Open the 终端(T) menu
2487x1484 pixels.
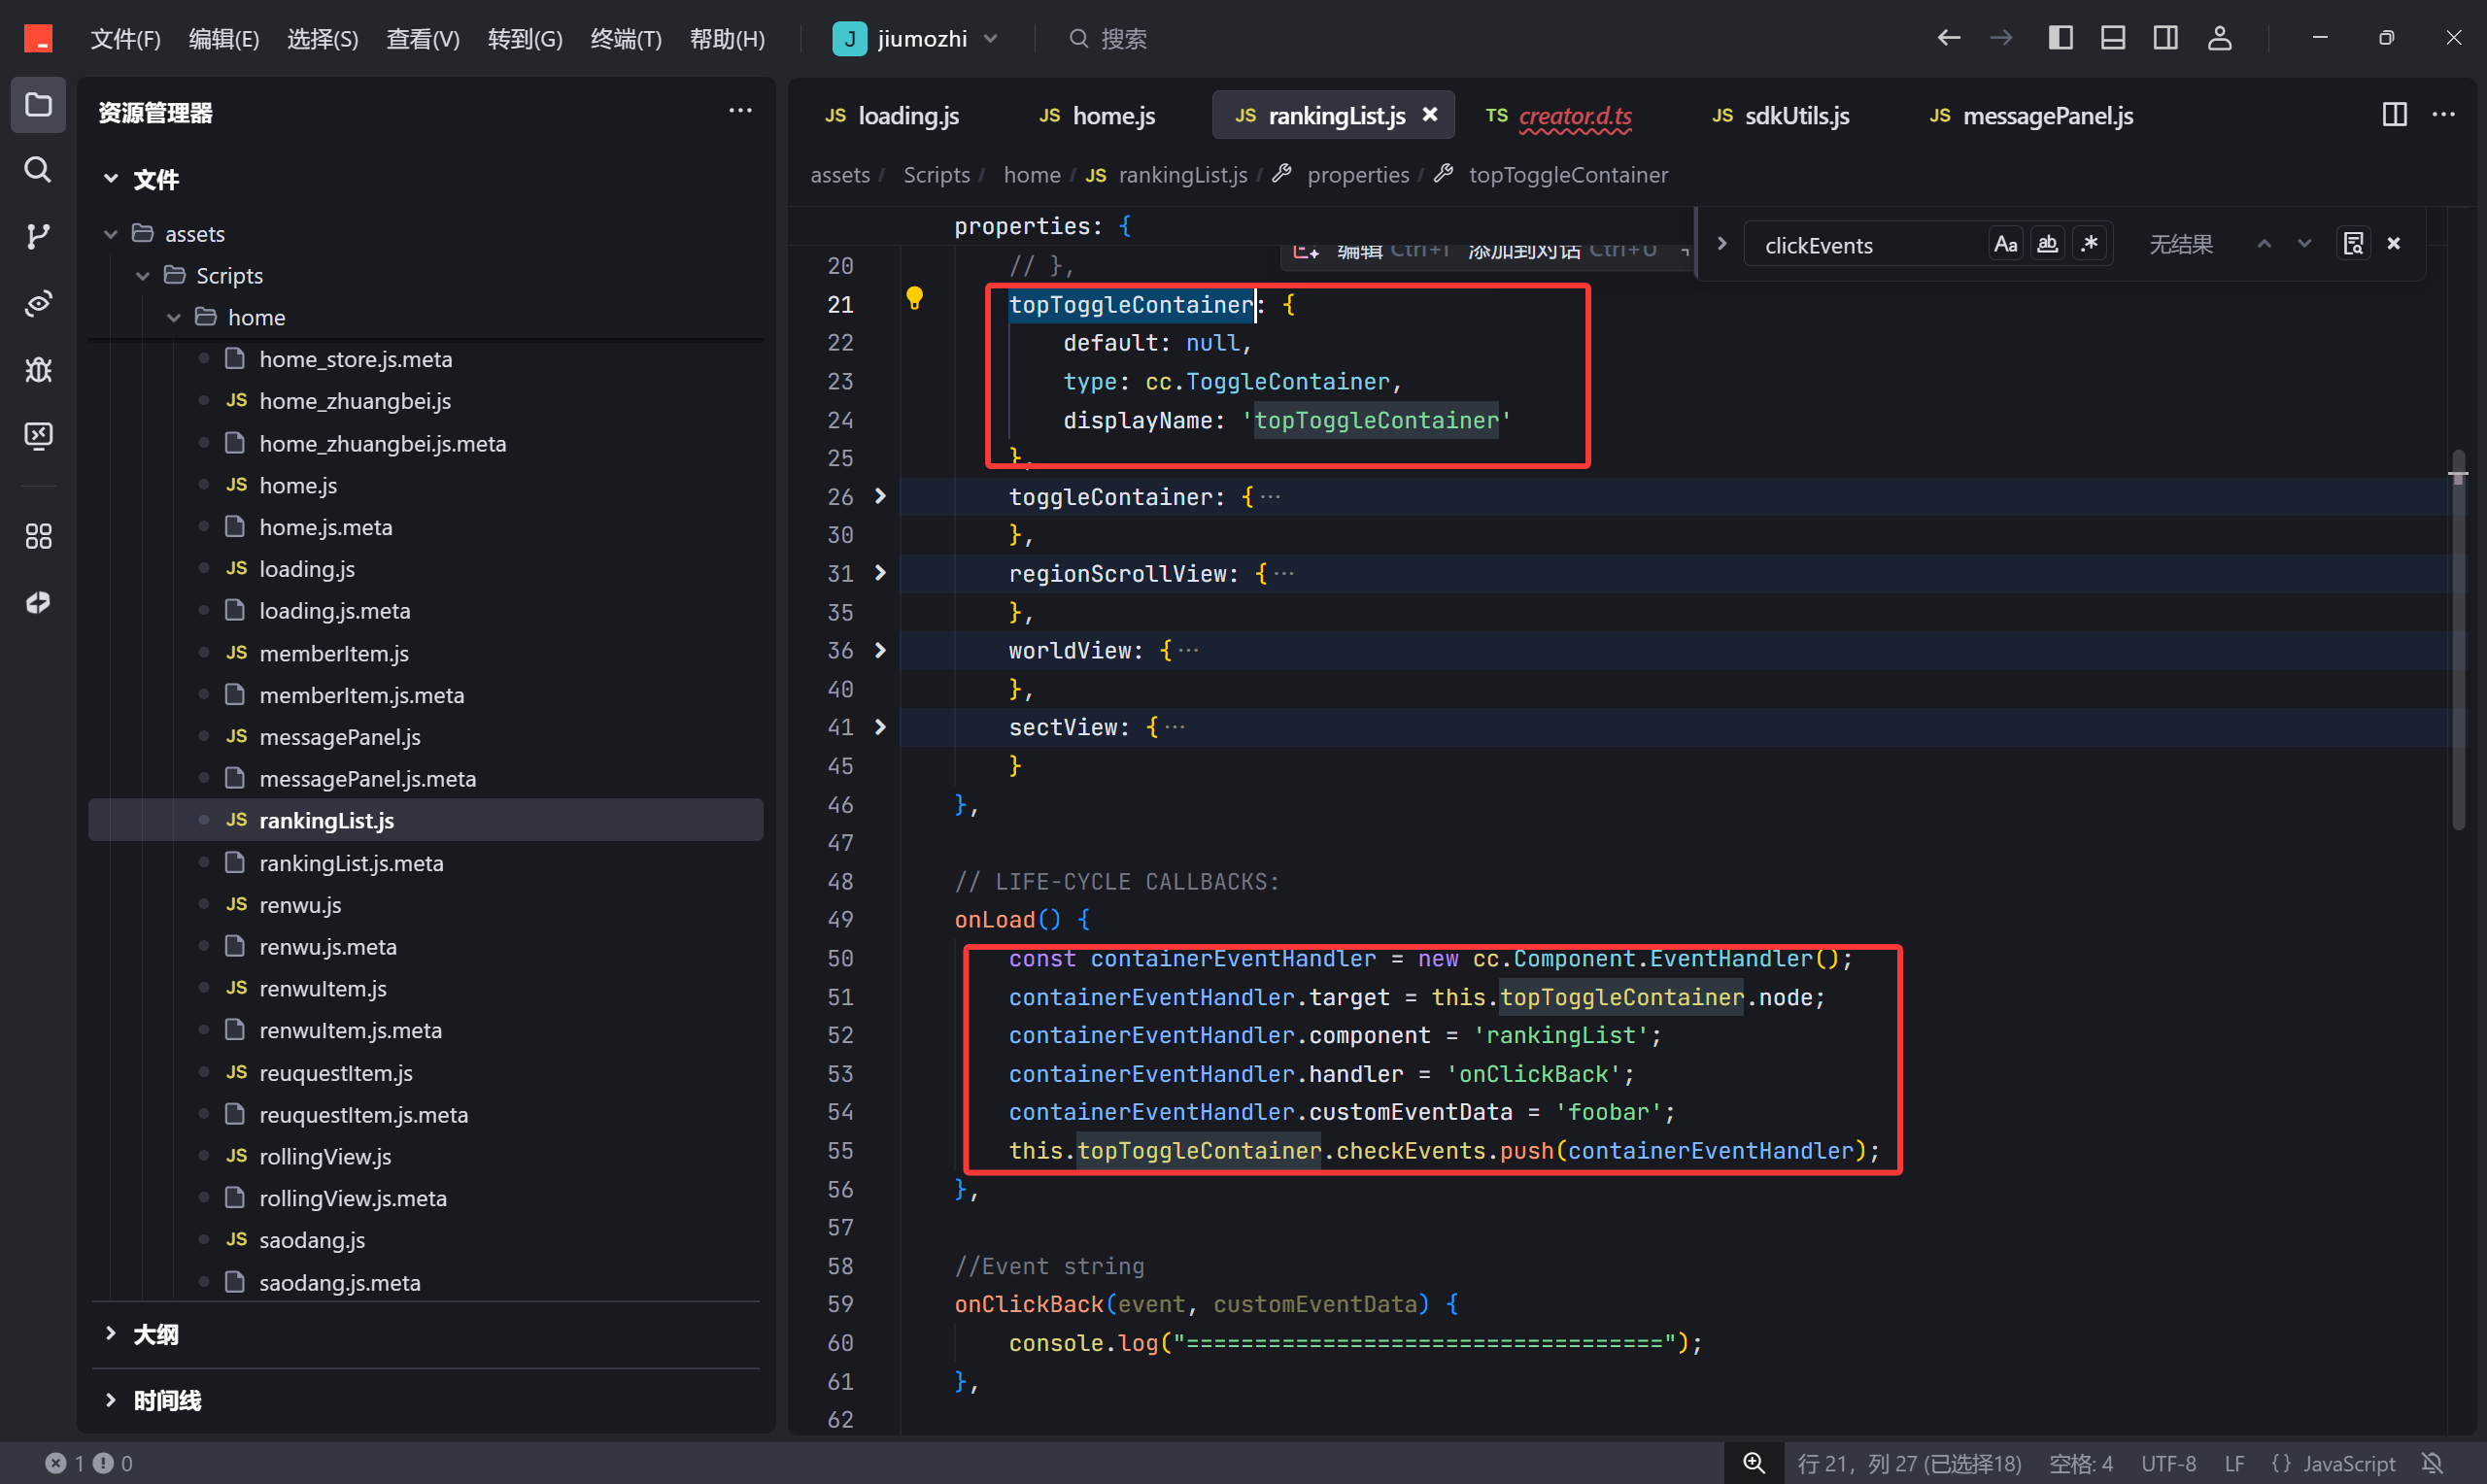click(x=625, y=38)
